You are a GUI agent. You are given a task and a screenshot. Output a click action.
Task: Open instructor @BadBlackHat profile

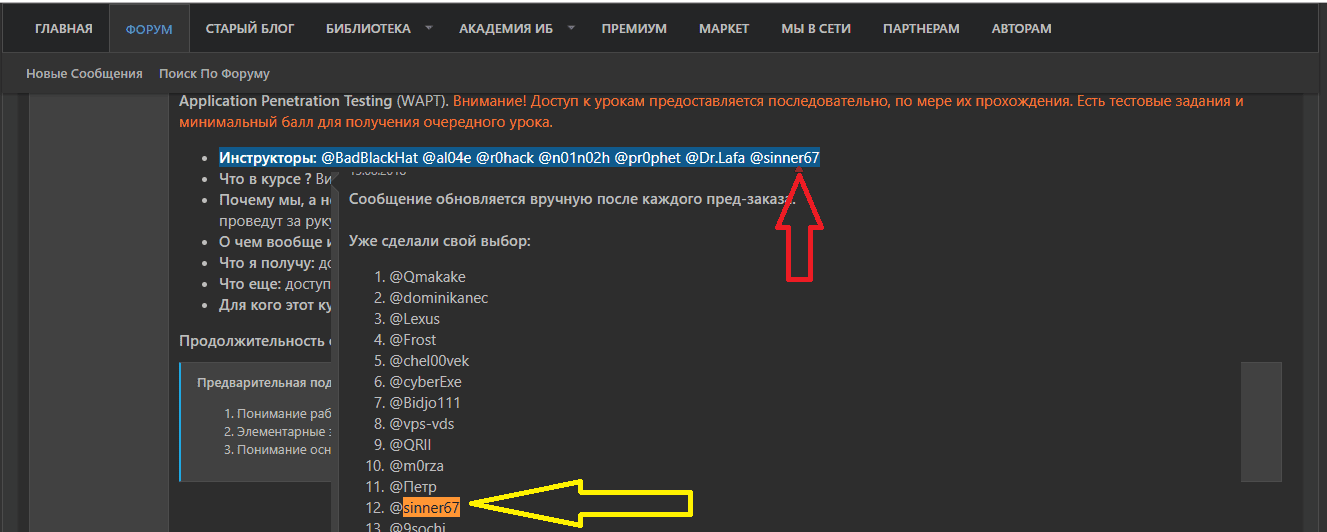coord(369,158)
